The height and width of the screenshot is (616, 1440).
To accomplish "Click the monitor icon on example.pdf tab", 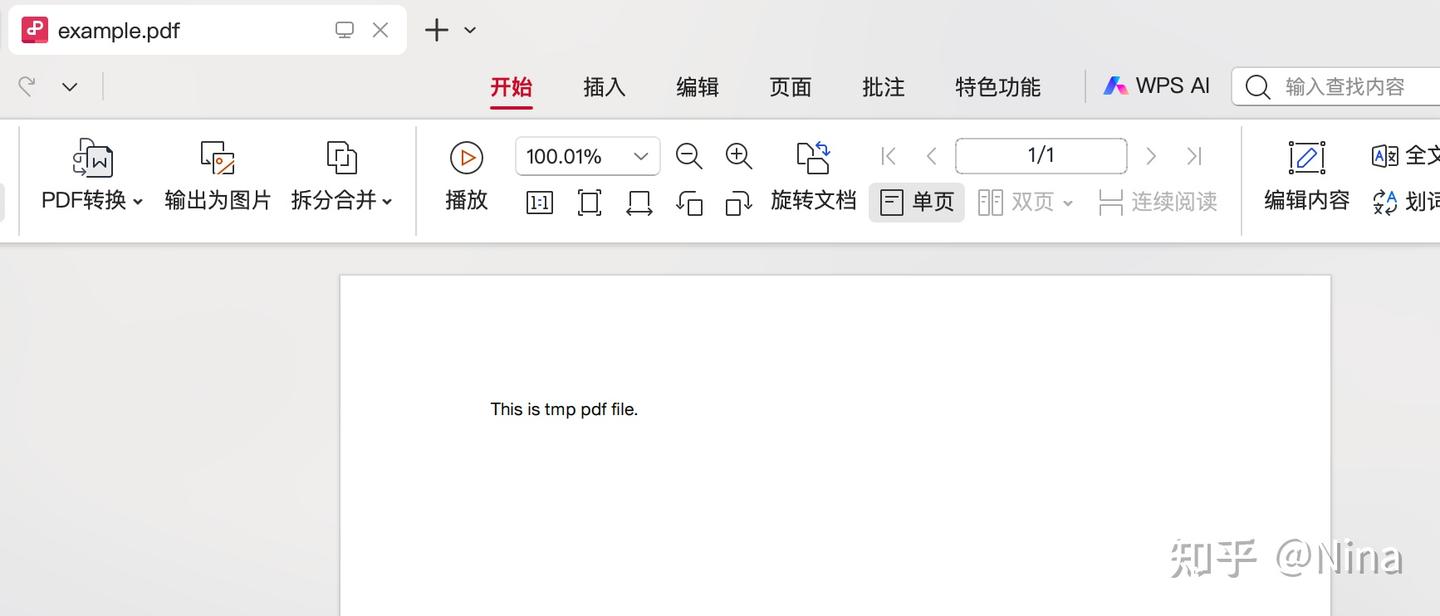I will [345, 30].
